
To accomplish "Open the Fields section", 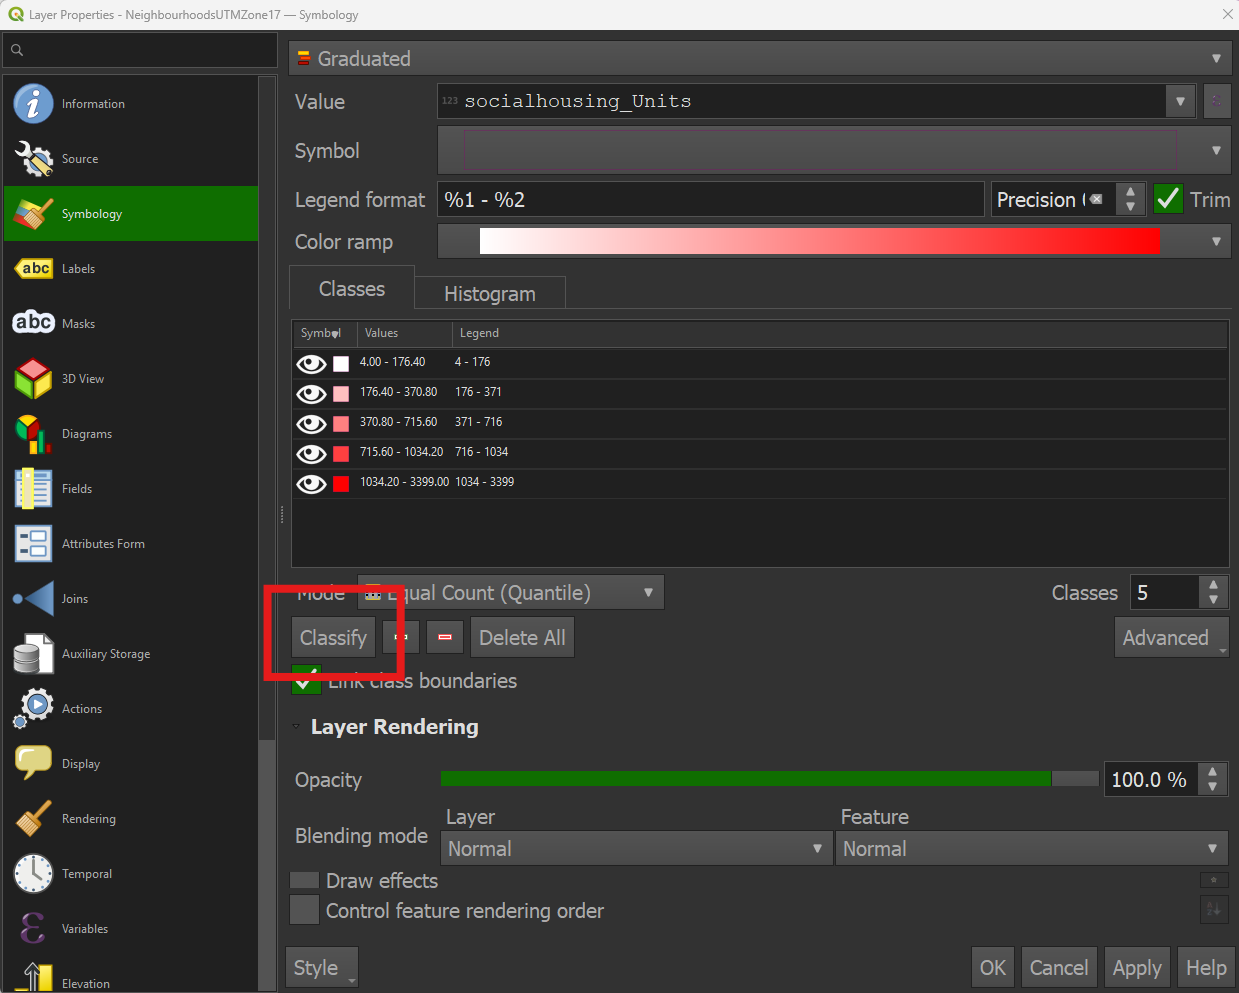I will tap(131, 489).
